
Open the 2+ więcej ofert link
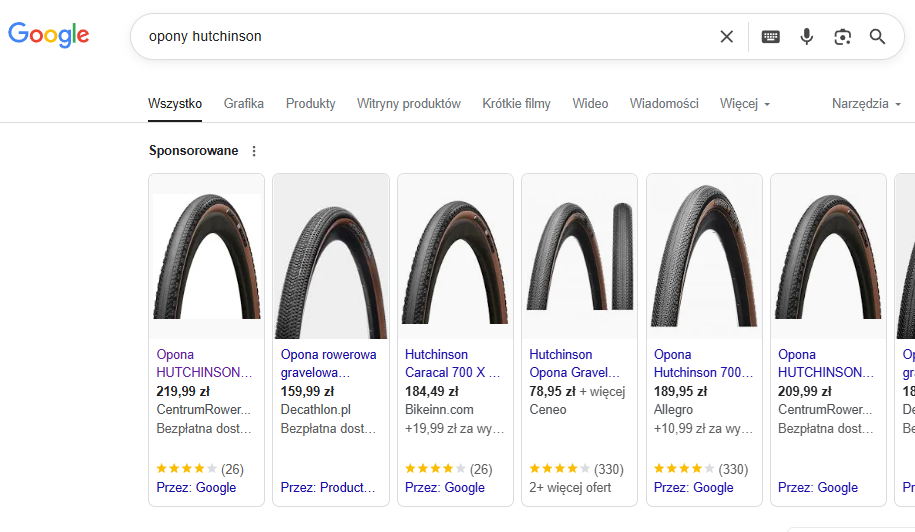click(570, 488)
